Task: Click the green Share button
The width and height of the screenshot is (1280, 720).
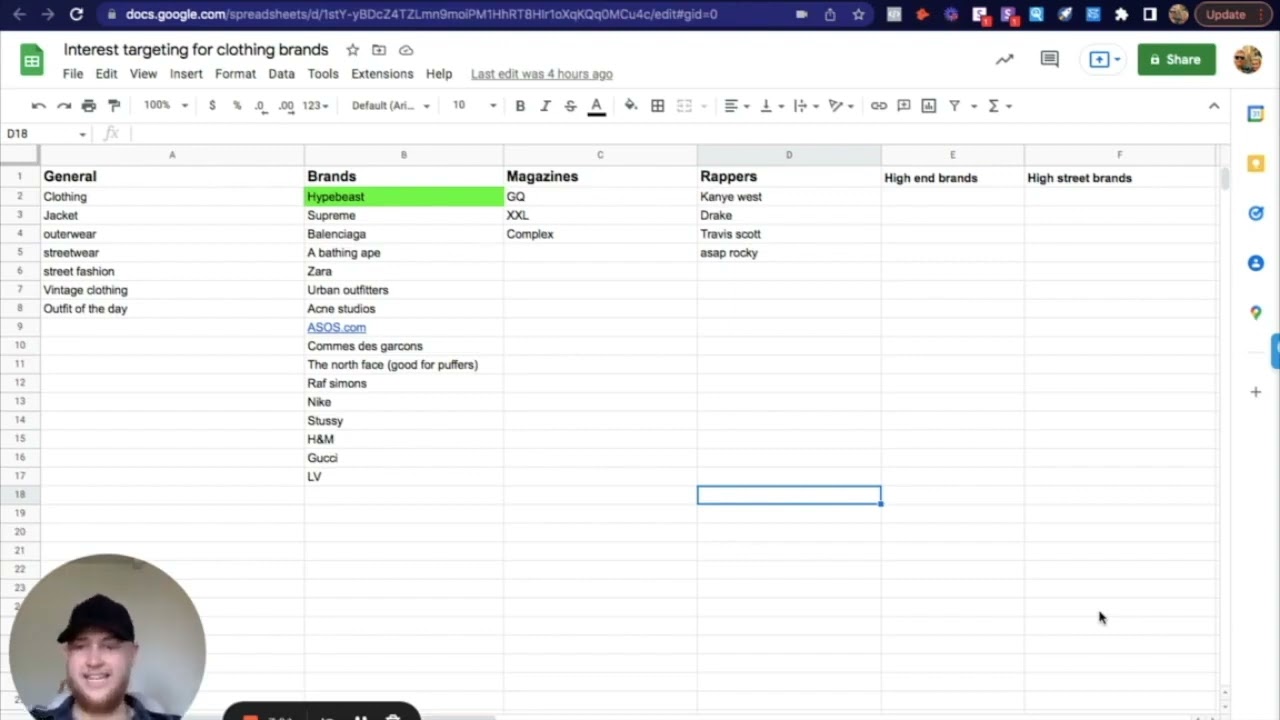Action: 1176,60
